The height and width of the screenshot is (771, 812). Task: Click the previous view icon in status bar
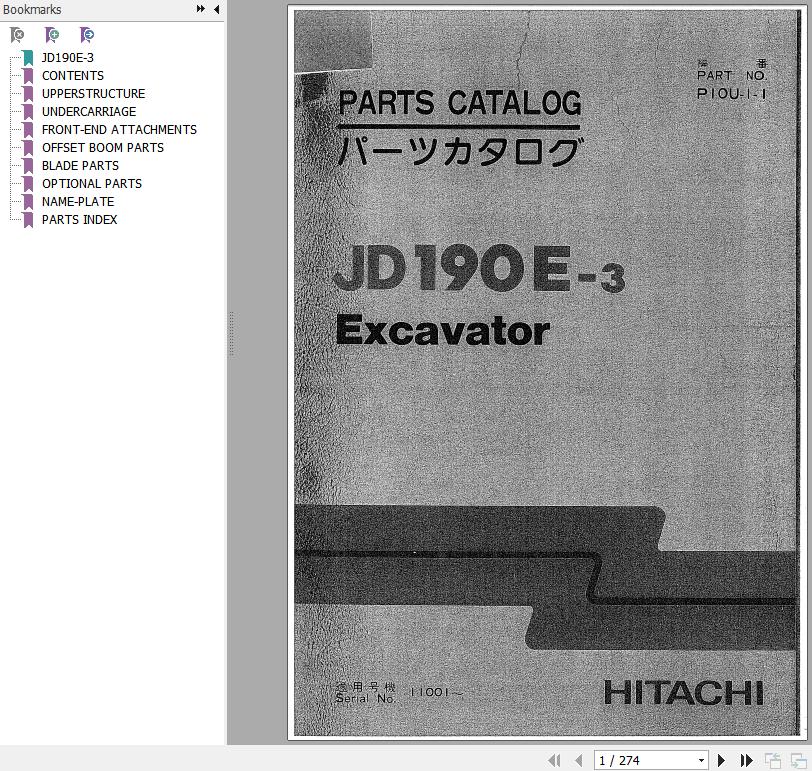pos(773,761)
